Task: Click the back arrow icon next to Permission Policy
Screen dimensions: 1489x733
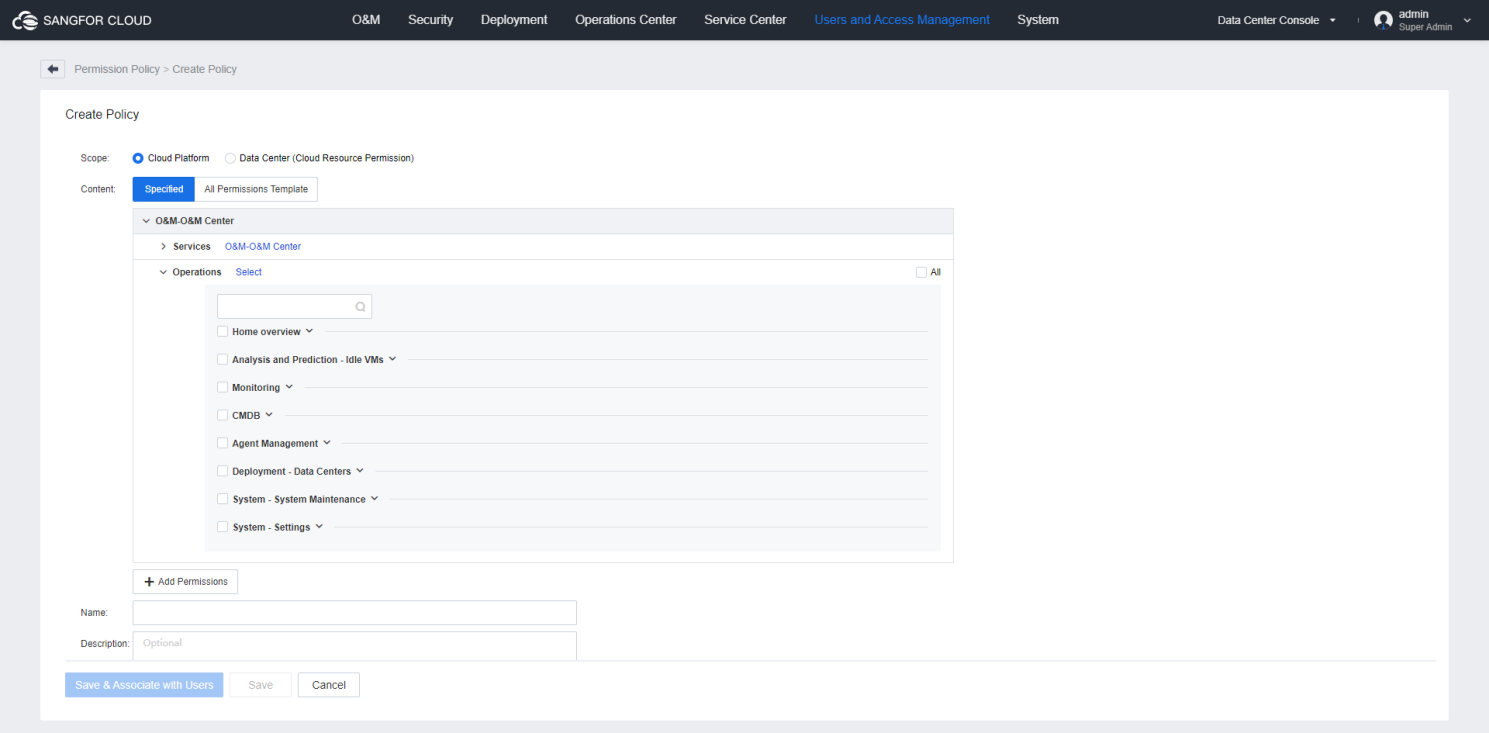Action: point(52,69)
